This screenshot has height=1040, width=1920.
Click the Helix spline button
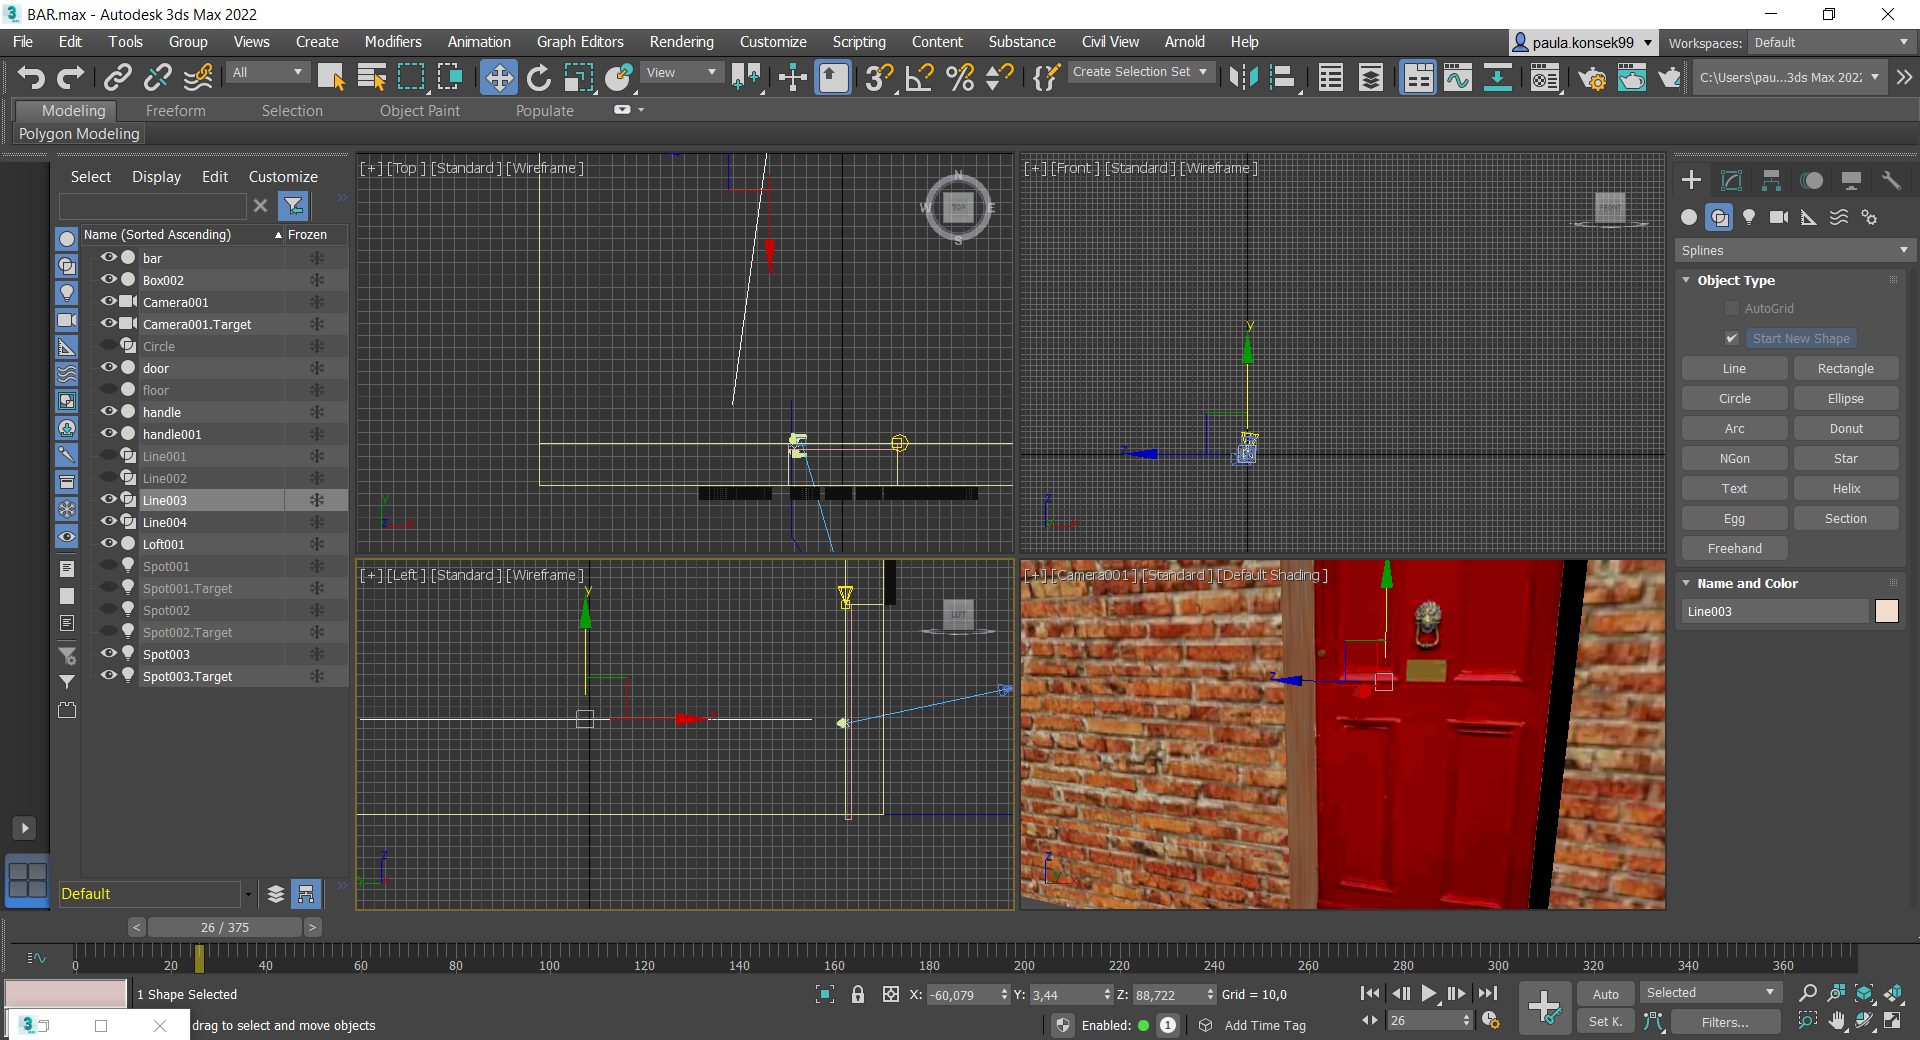(x=1845, y=489)
